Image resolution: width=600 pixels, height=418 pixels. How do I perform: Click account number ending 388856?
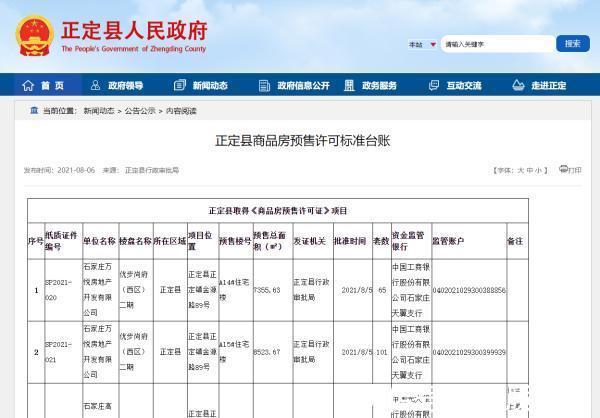pos(469,290)
